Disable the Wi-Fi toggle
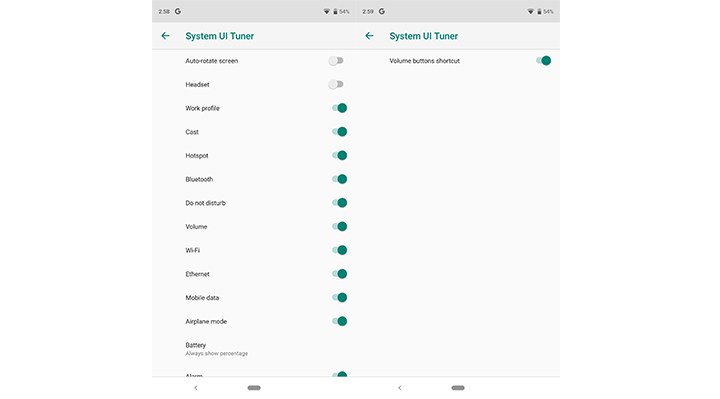 [x=339, y=250]
